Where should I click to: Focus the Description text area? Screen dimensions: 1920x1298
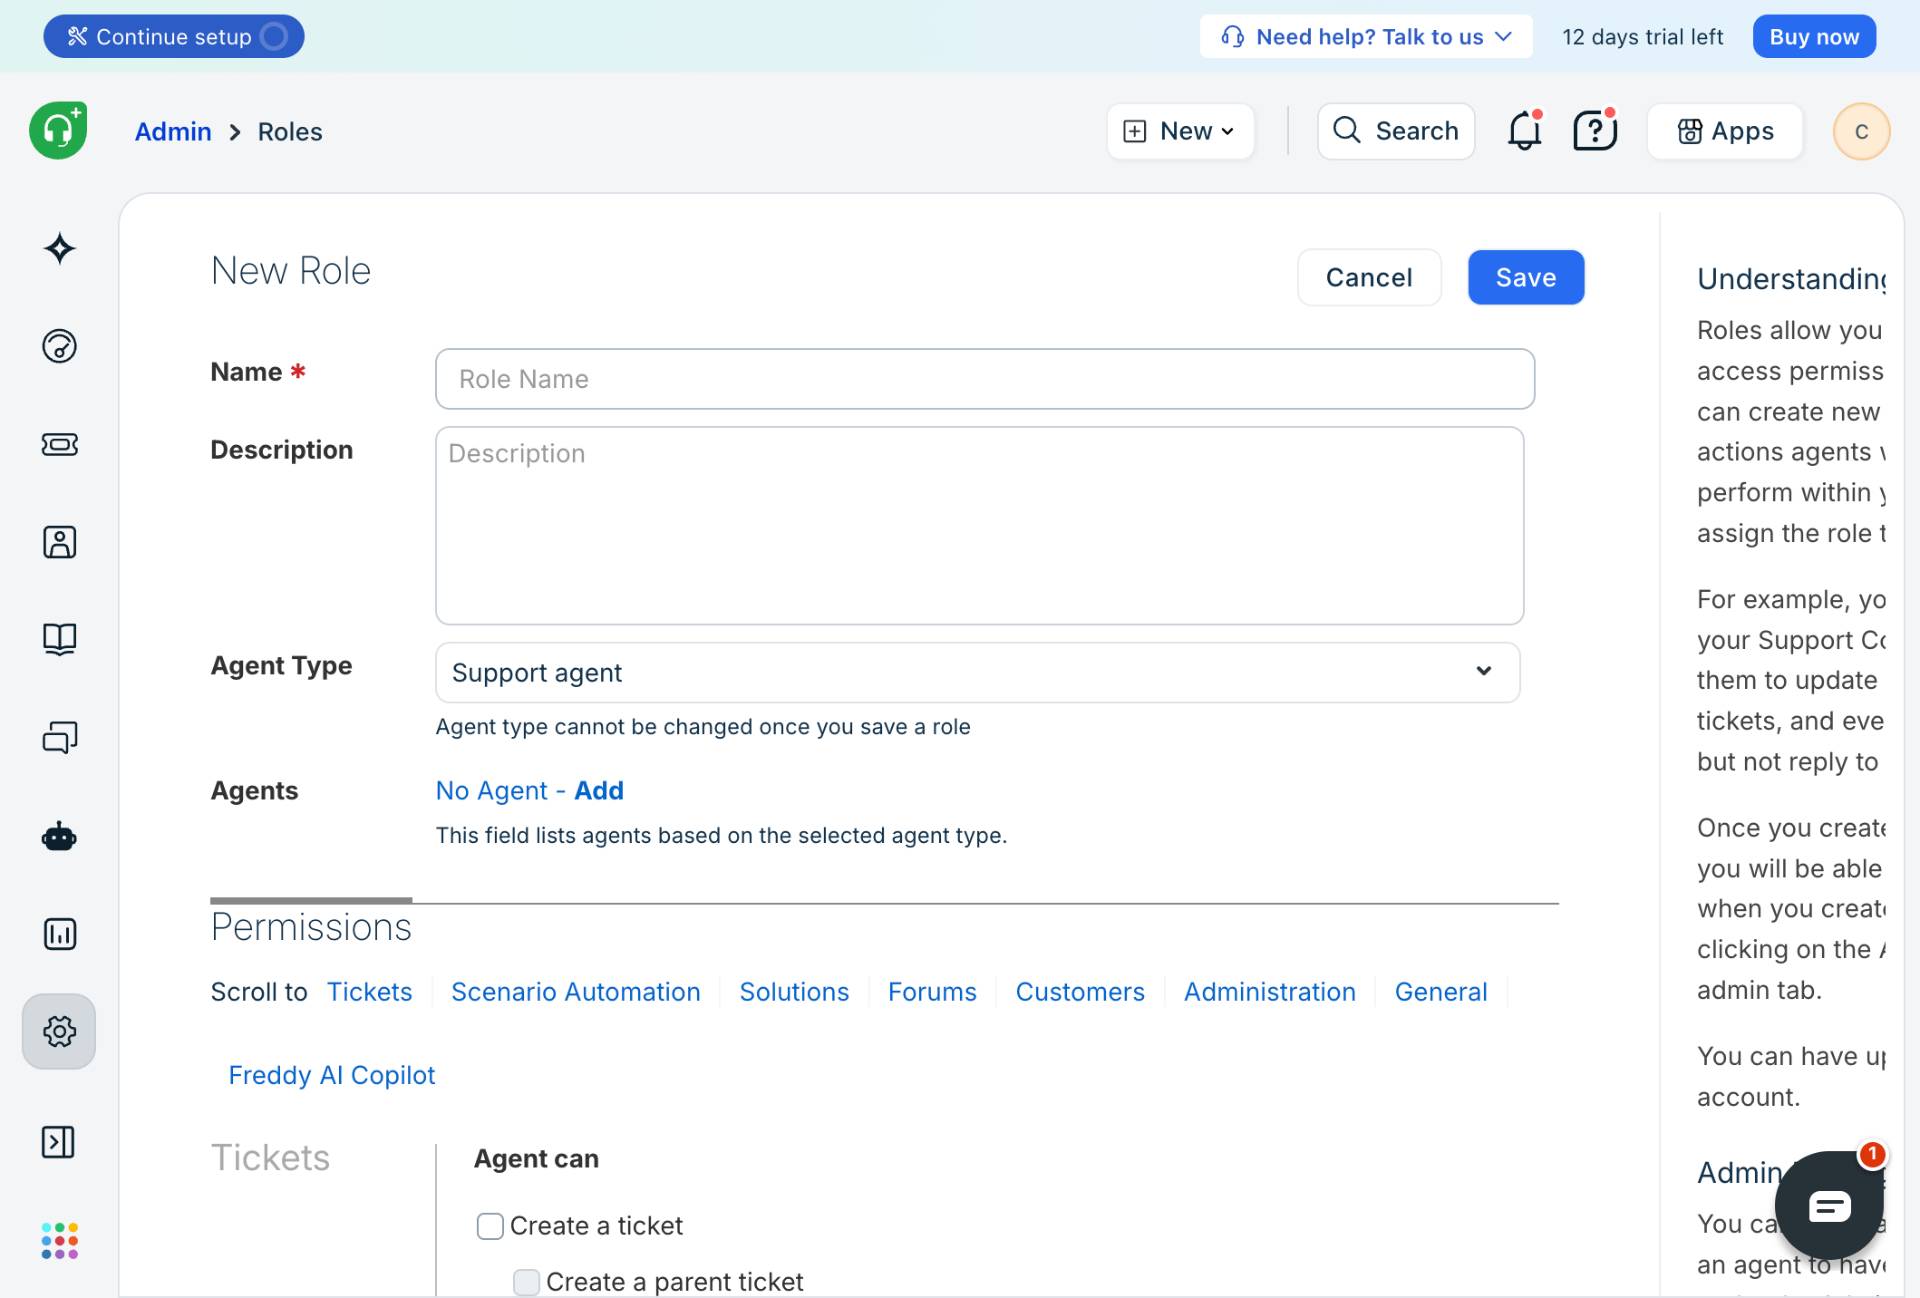pyautogui.click(x=980, y=526)
